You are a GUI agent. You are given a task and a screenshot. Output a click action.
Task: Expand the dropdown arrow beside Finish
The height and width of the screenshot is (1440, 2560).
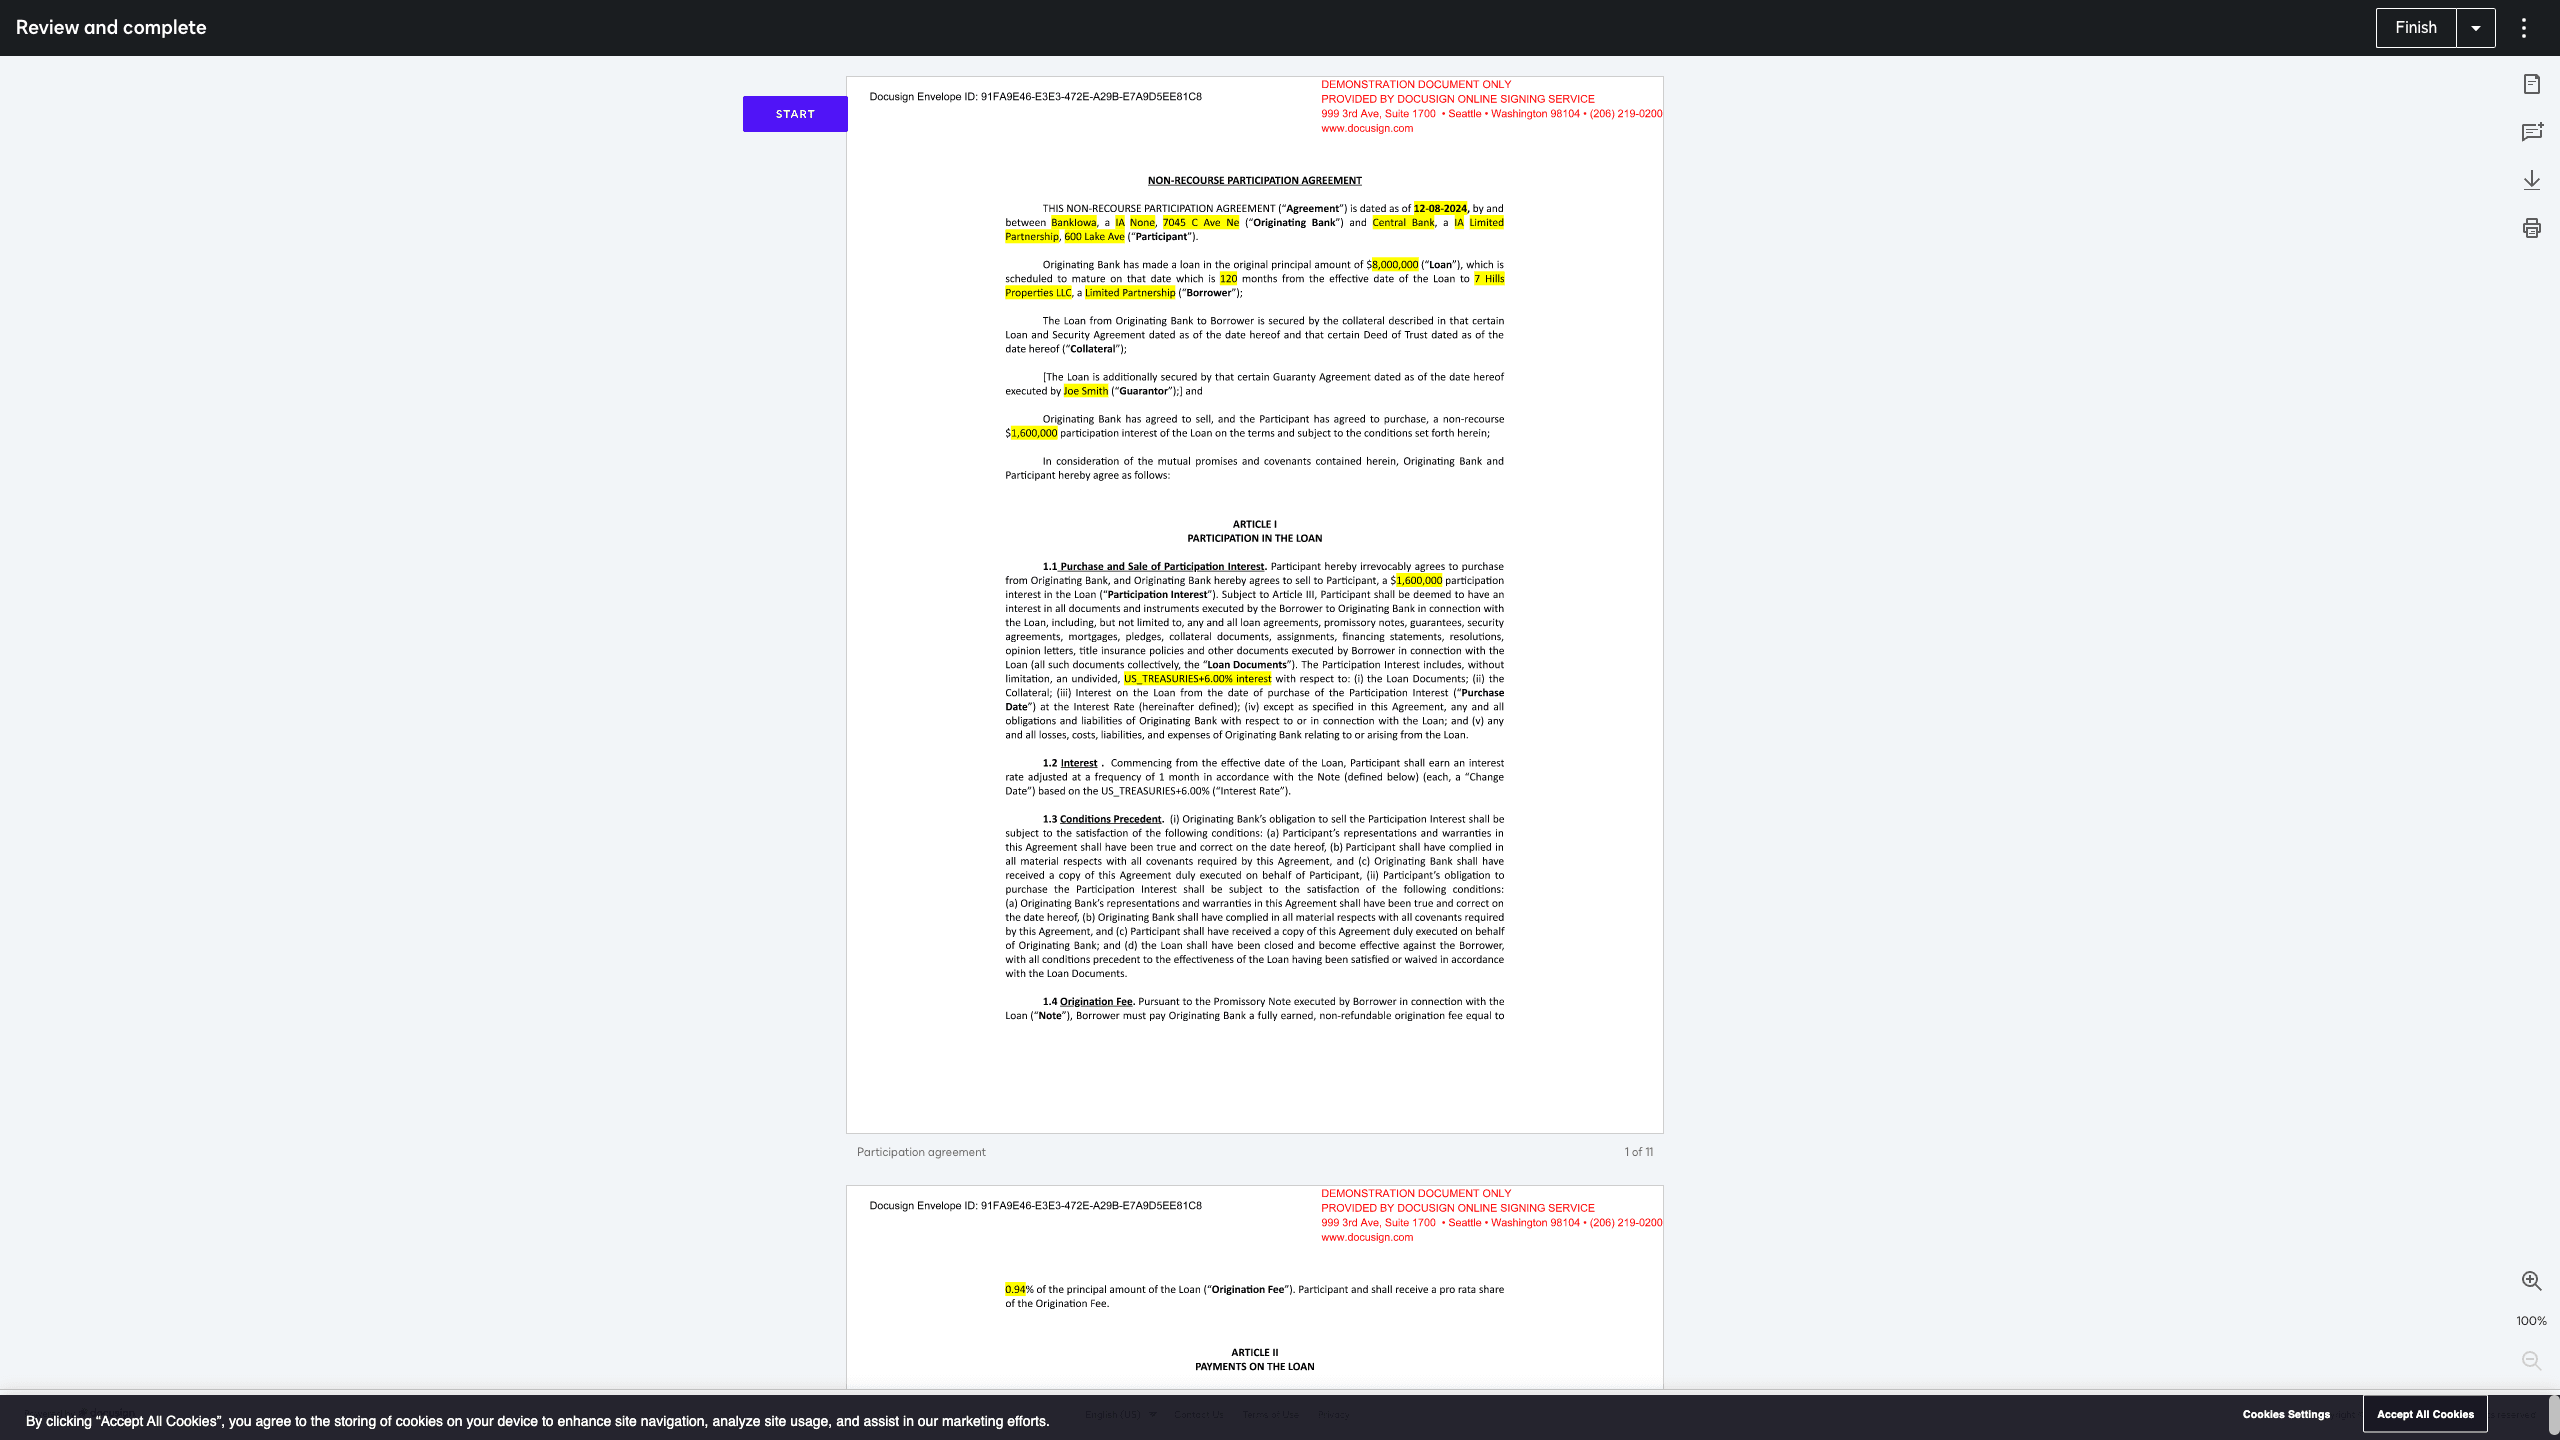(2476, 28)
